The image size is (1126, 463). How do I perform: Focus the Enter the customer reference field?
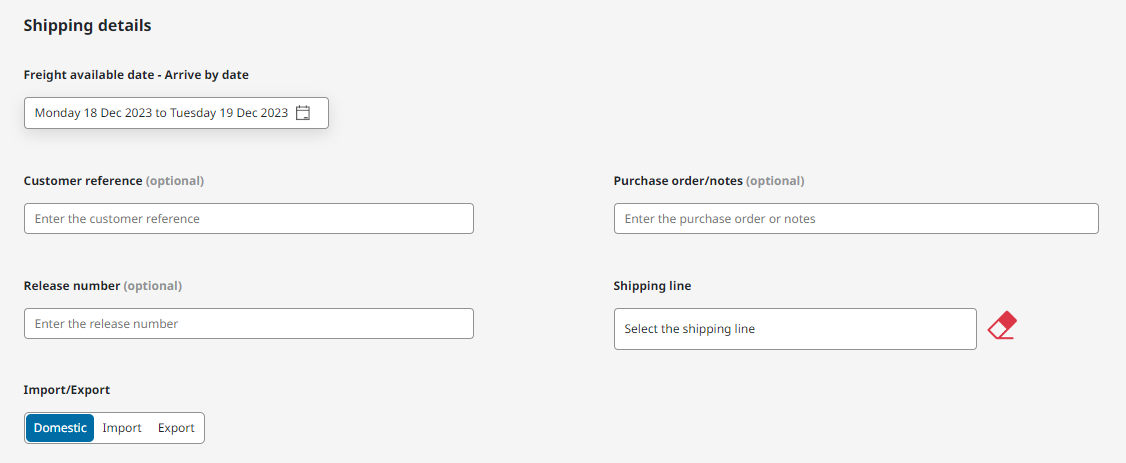248,219
